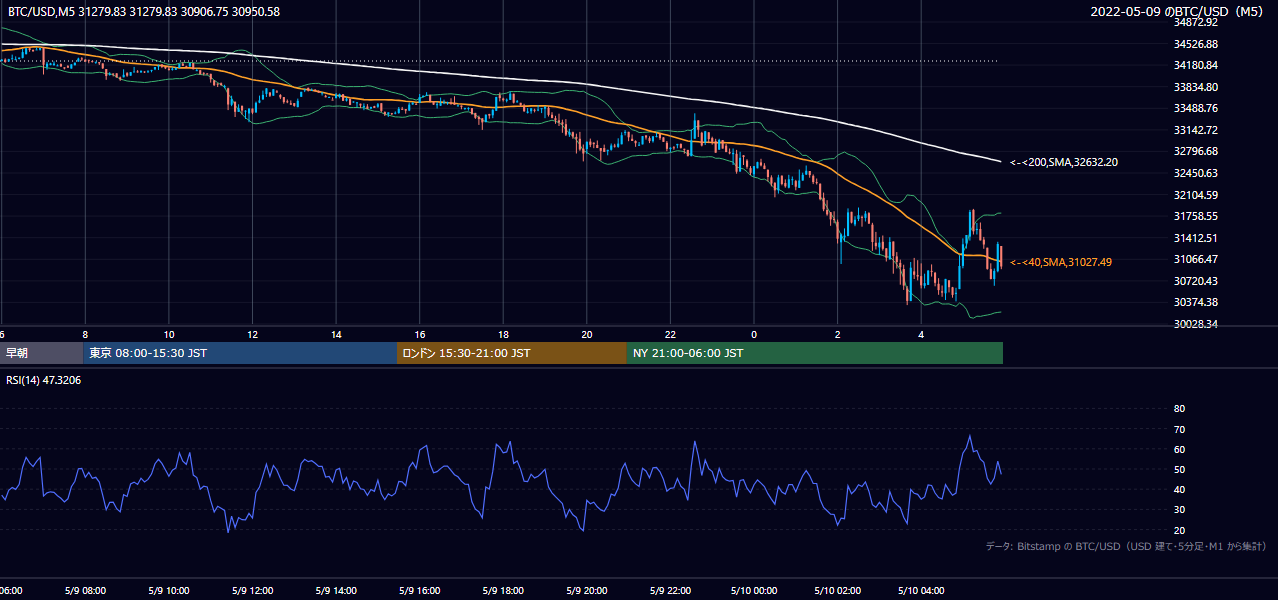Click price axis value 30028.34

click(1195, 324)
